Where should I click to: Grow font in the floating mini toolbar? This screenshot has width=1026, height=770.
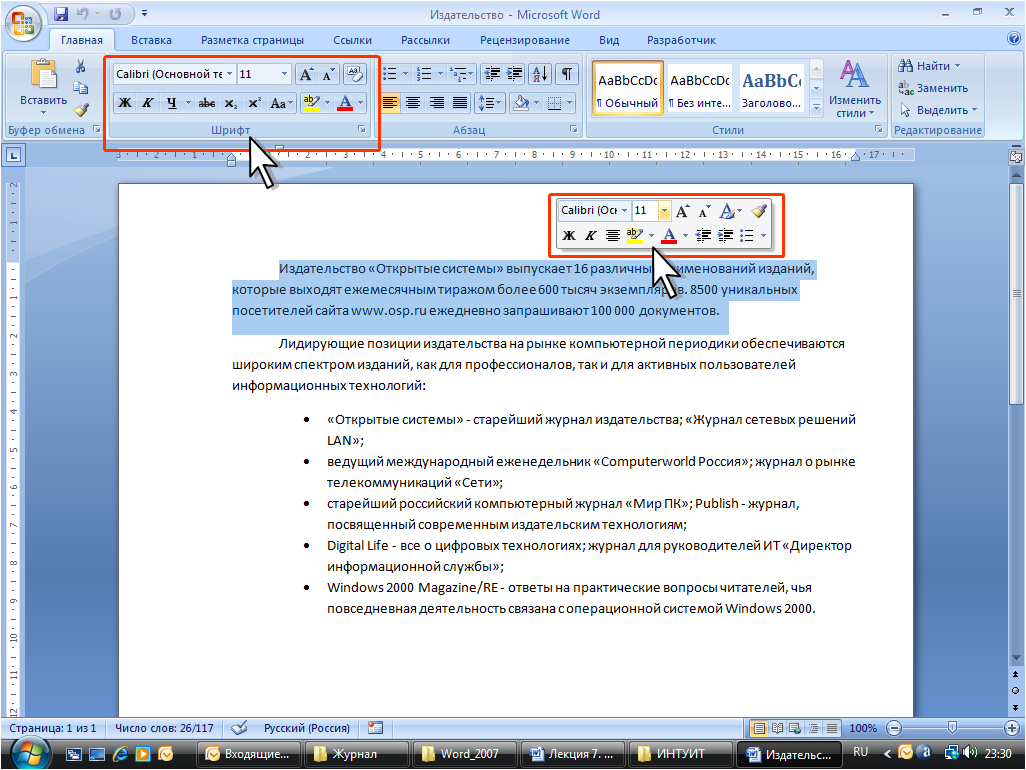pos(682,211)
